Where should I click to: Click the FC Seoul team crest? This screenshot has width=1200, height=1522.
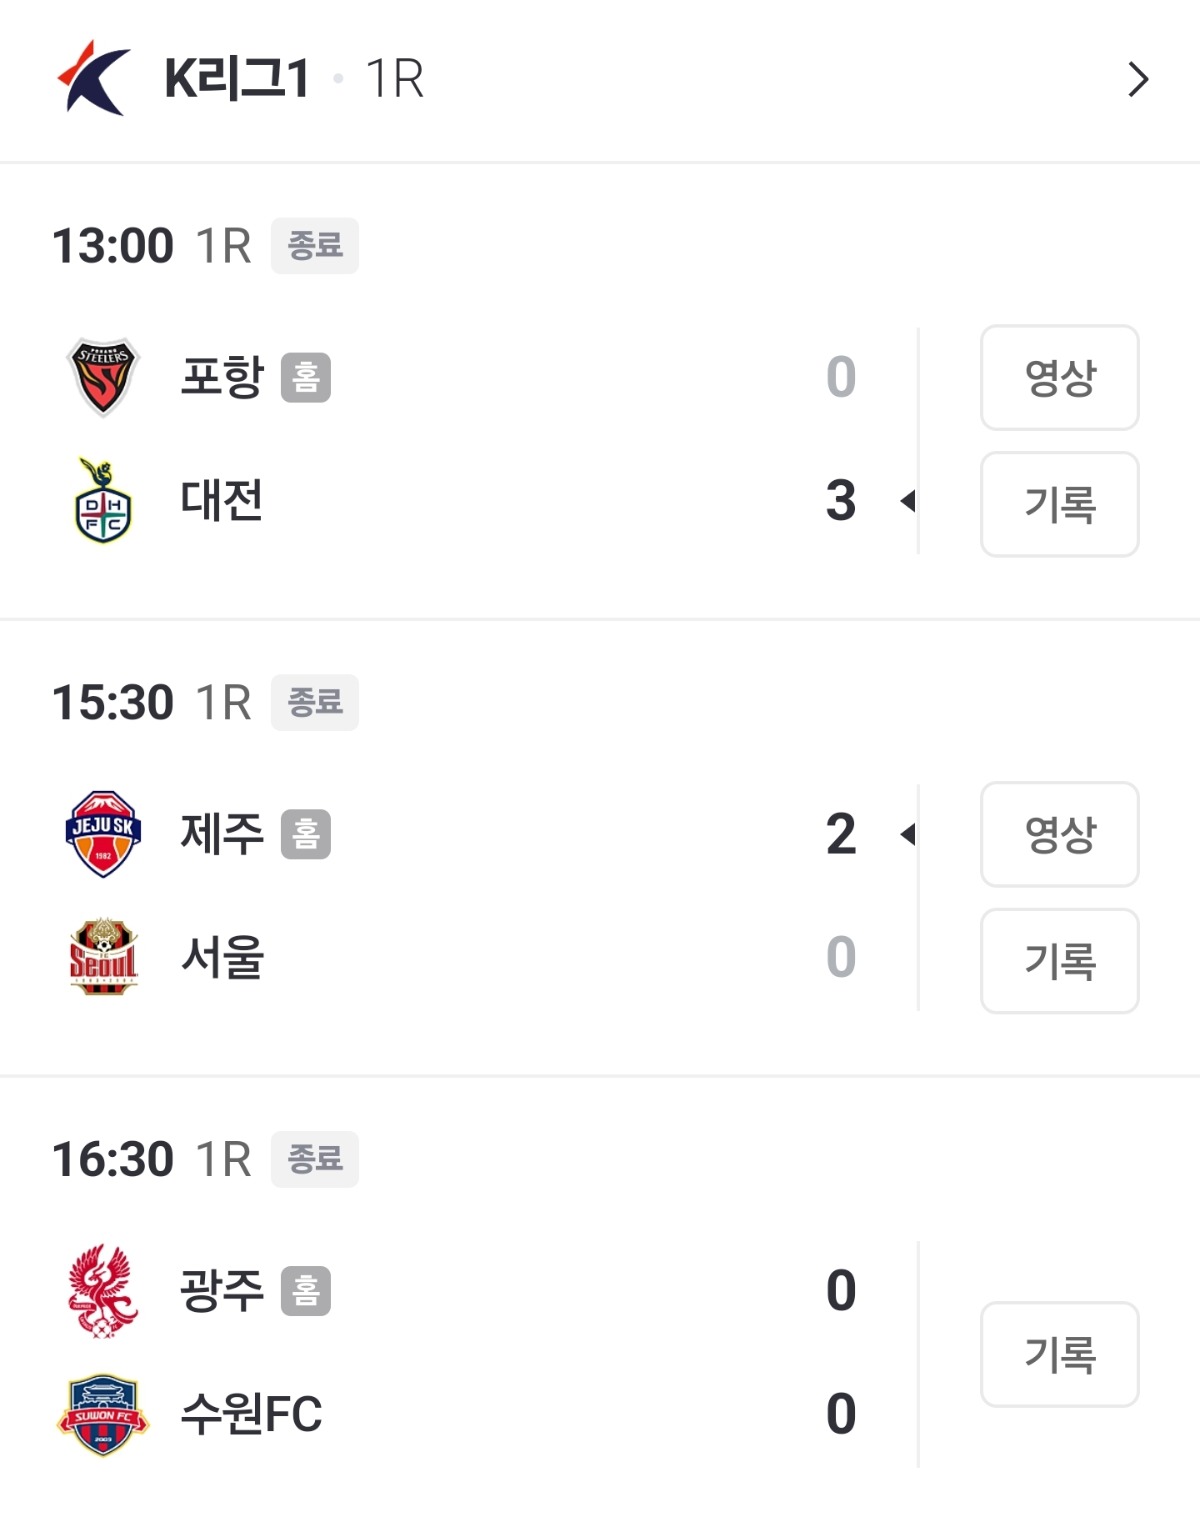click(x=103, y=957)
